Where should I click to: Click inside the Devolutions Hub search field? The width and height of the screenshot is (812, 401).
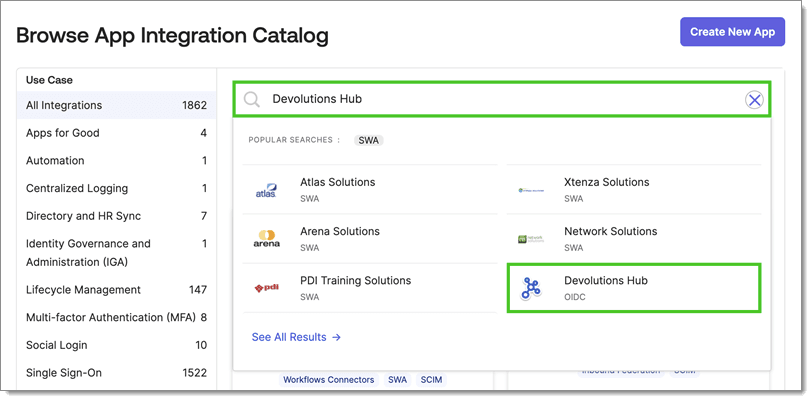[502, 99]
